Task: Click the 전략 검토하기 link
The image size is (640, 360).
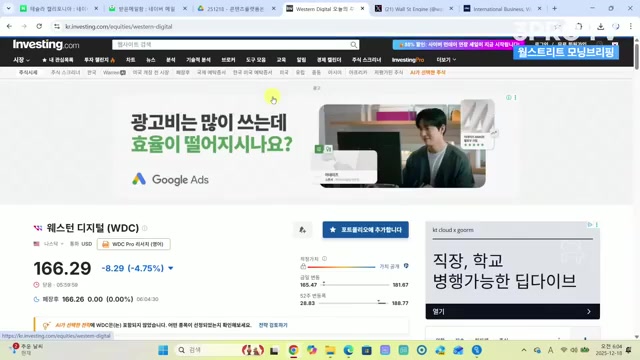Action: [x=273, y=325]
